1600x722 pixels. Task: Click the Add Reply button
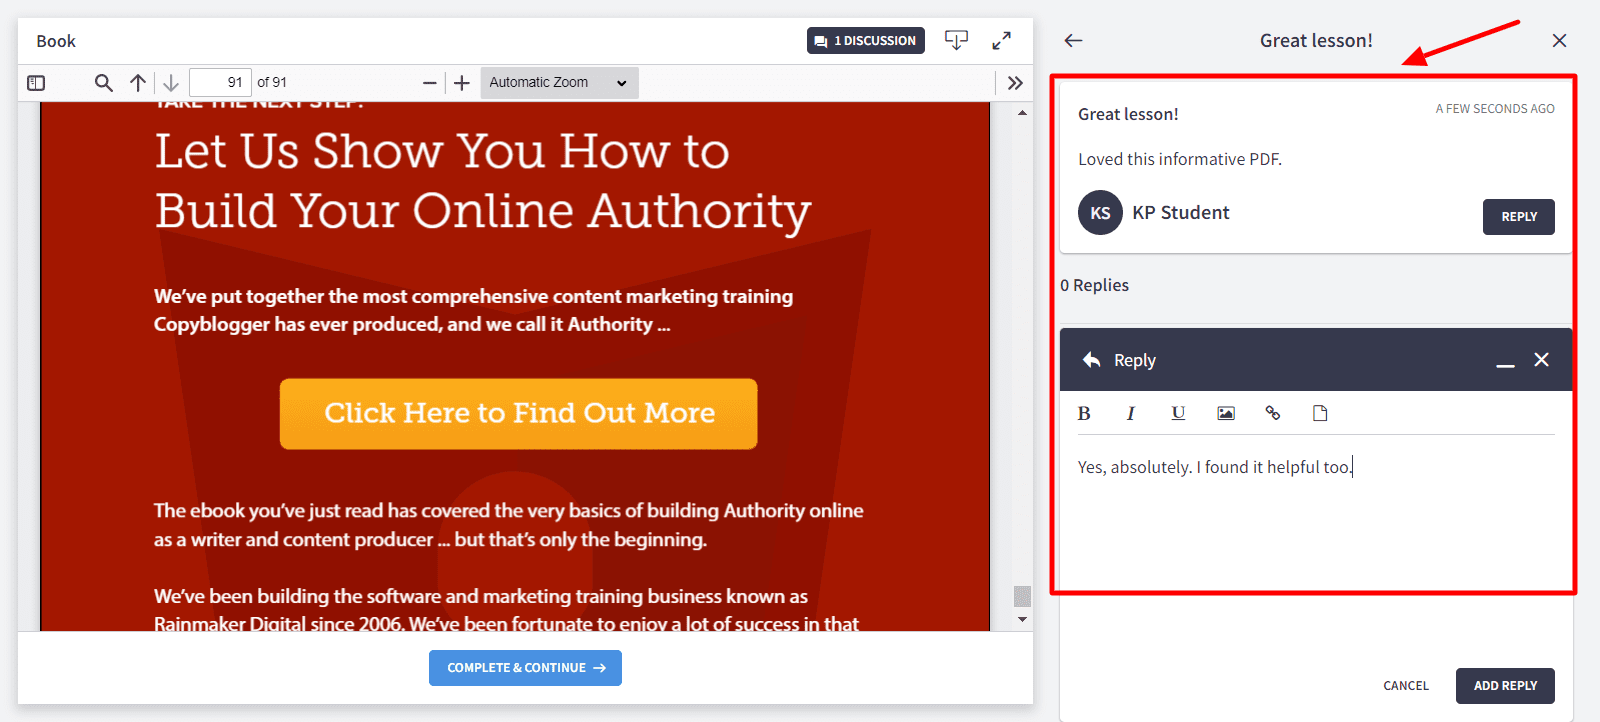click(x=1504, y=686)
